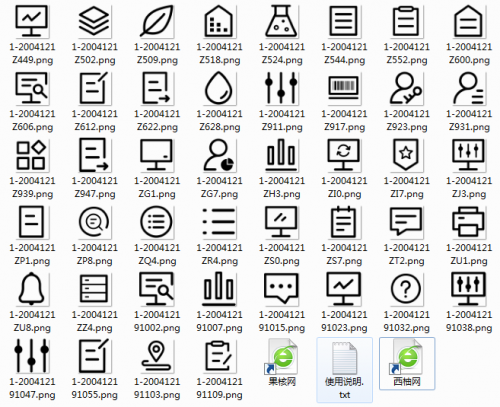Click the printer icon ZU1.png

pos(469,222)
